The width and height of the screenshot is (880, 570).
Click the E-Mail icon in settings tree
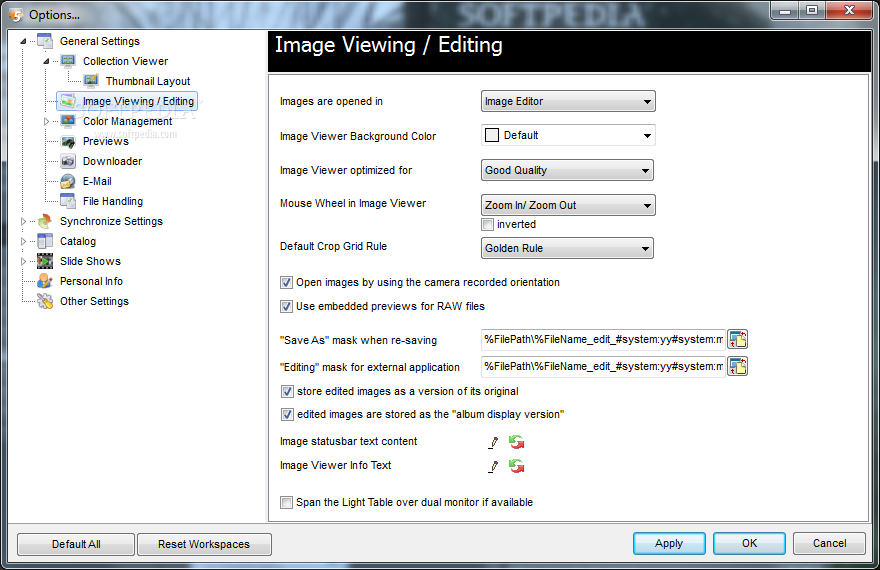pos(68,181)
